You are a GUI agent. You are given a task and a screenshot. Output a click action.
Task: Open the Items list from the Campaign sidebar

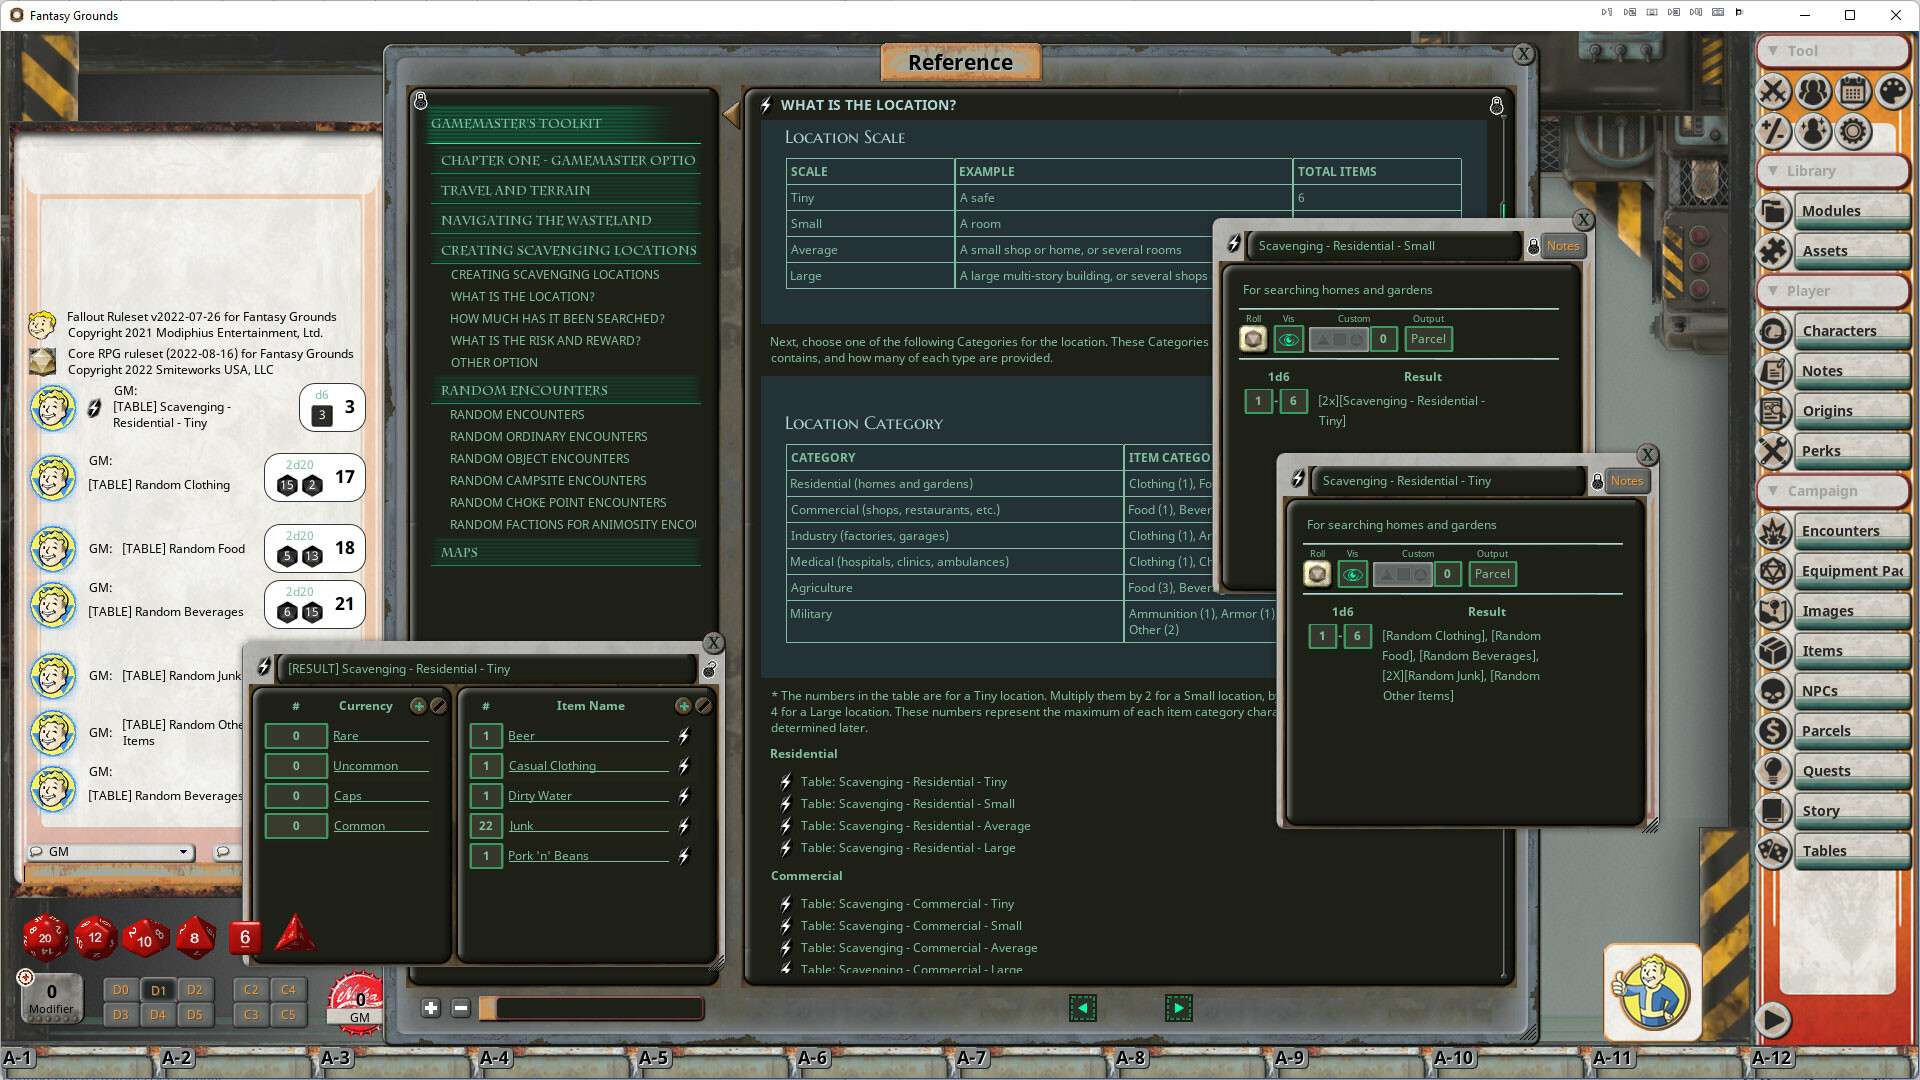point(1851,650)
